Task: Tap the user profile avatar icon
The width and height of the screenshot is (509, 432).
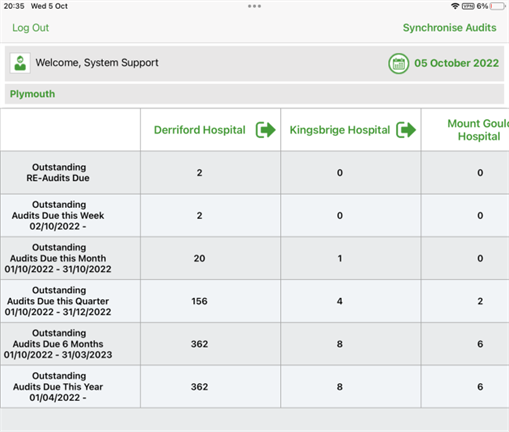Action: [20, 63]
